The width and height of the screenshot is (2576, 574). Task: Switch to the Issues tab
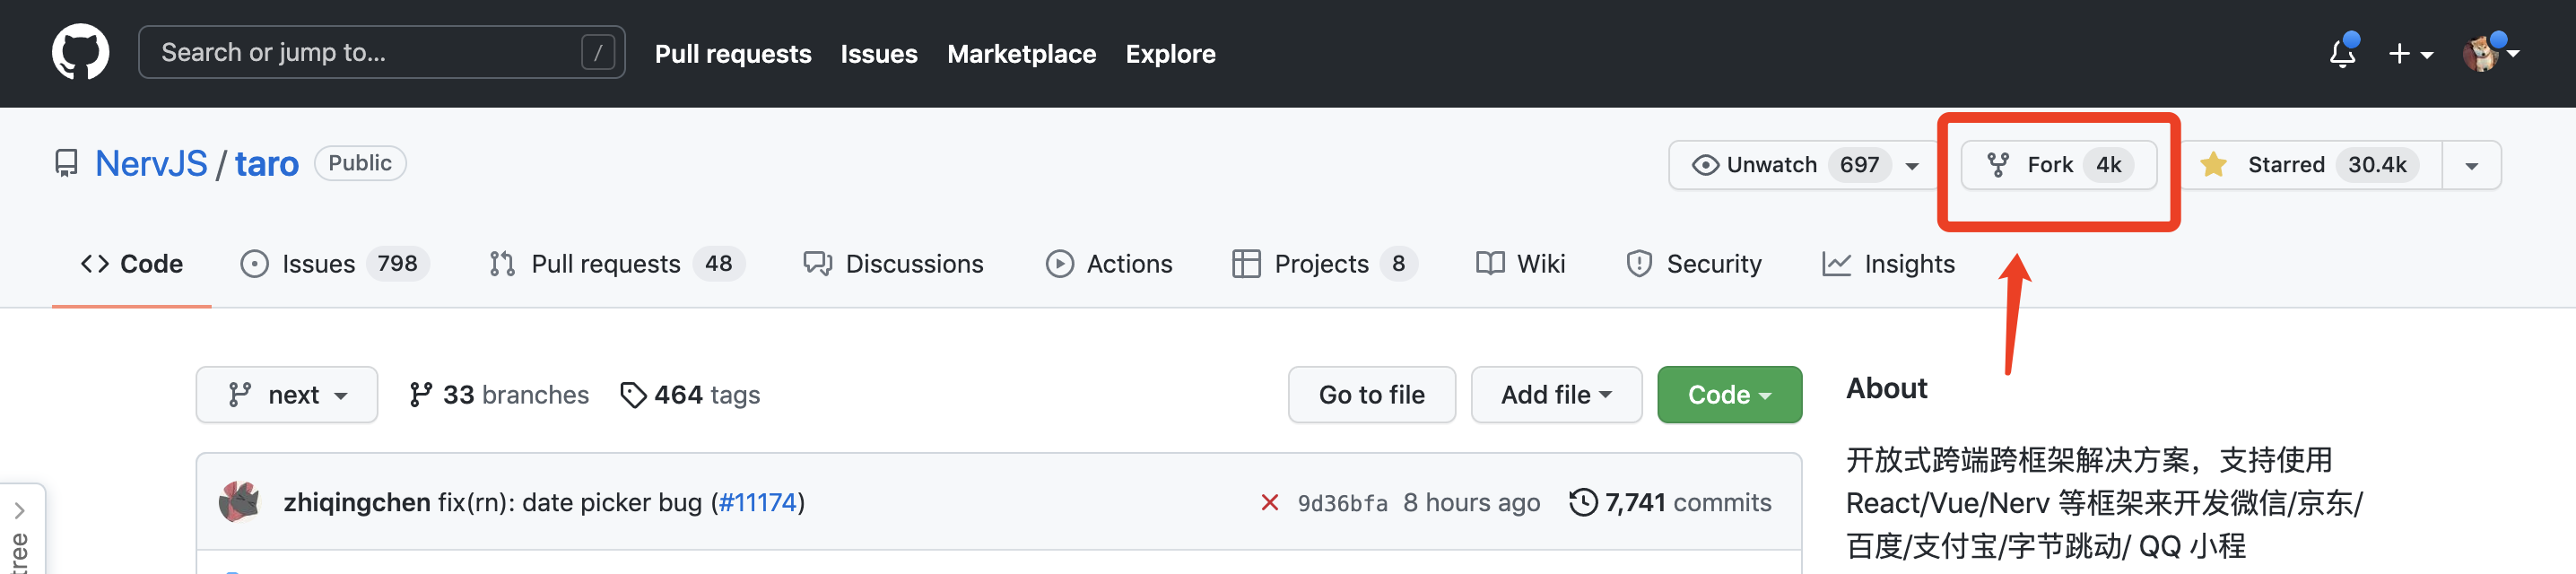coord(317,264)
